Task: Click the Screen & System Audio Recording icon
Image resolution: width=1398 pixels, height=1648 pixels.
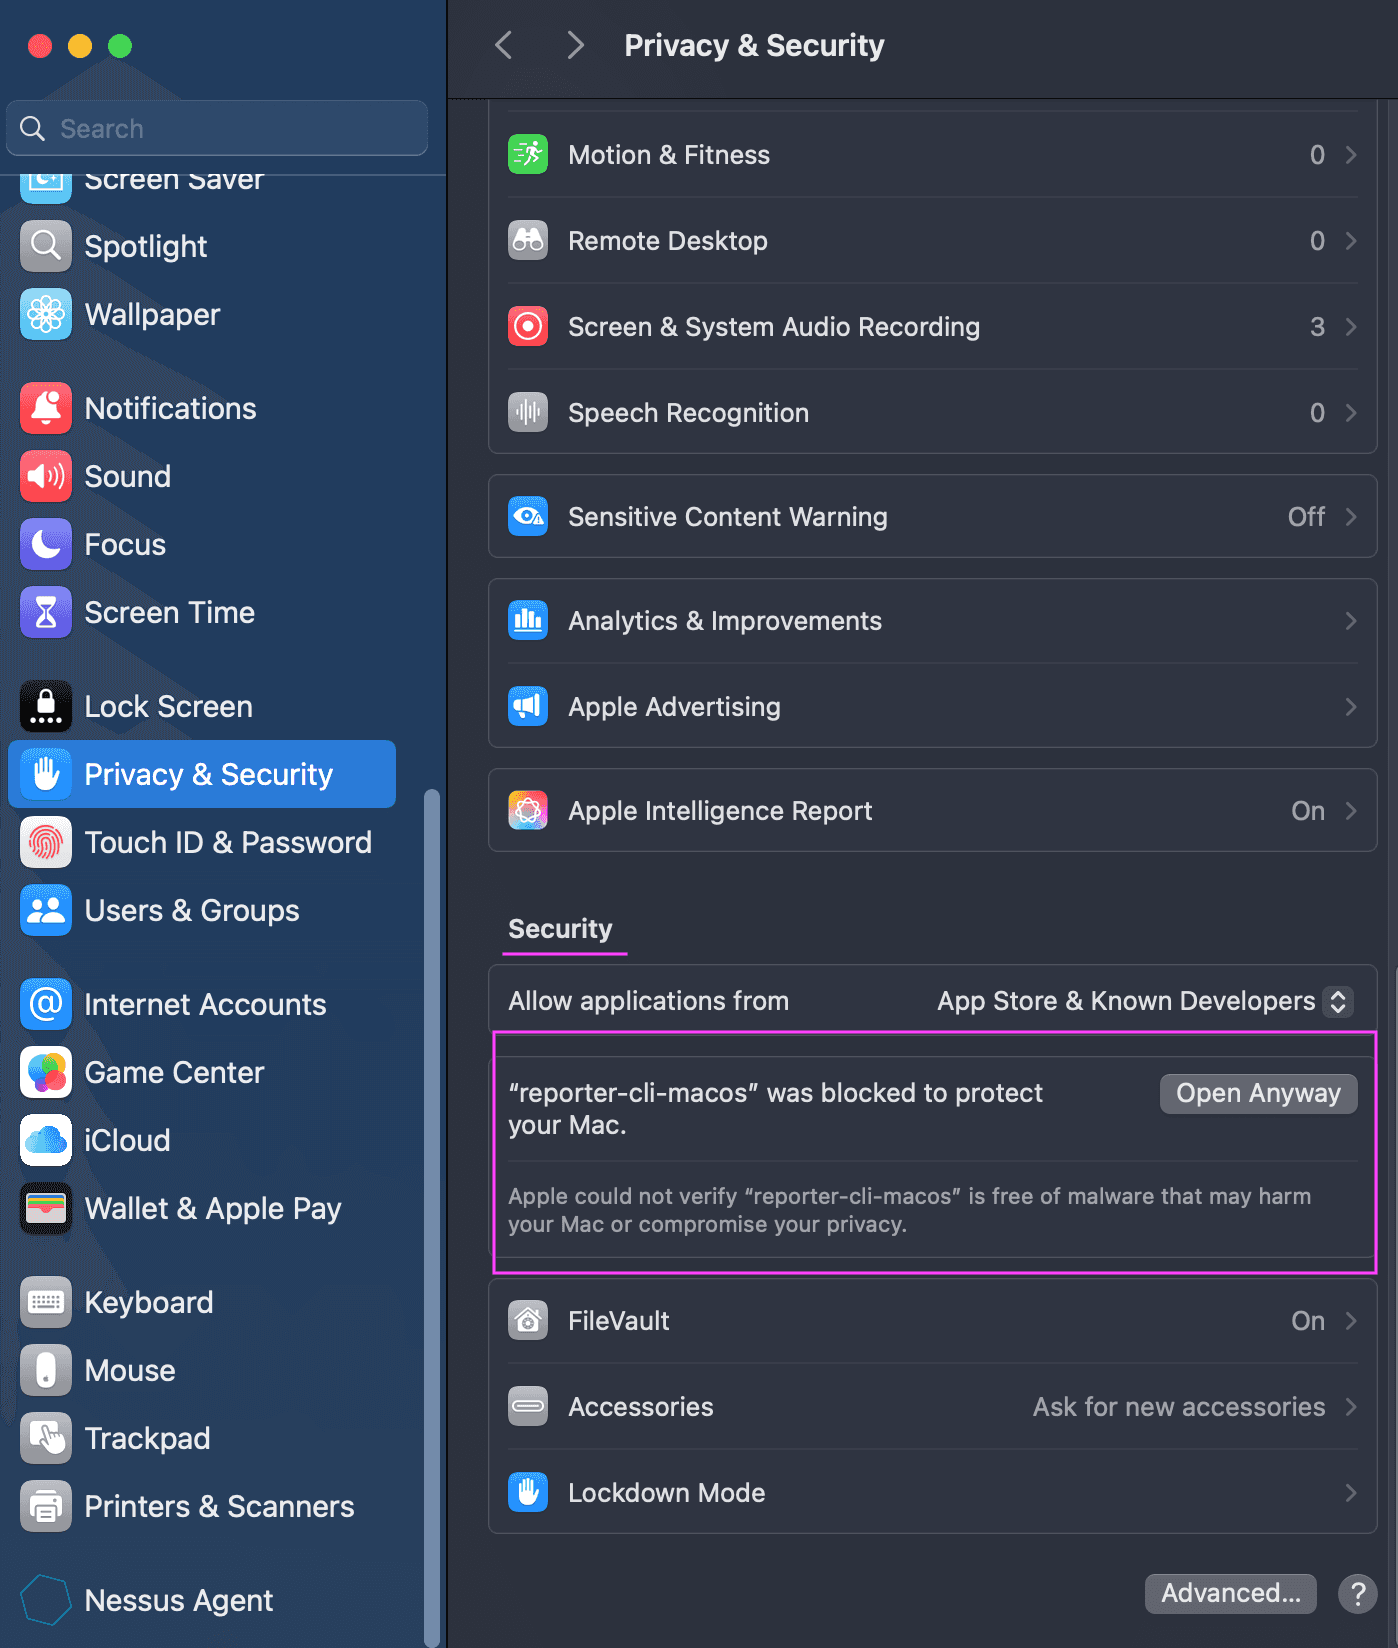Action: point(527,327)
